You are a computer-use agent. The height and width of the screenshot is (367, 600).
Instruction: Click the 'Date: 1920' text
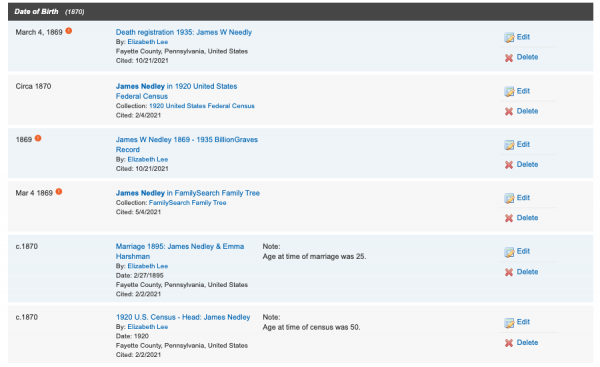[x=132, y=336]
